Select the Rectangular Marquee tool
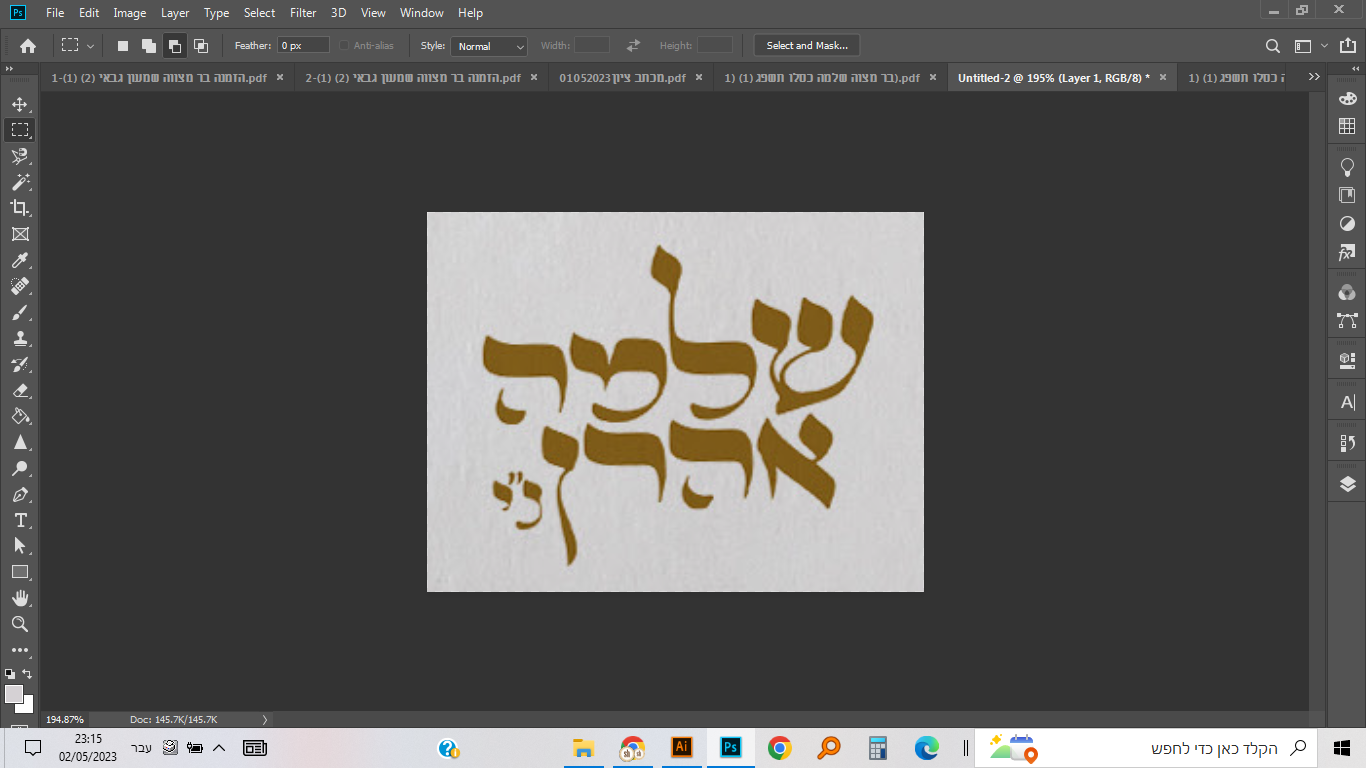 pyautogui.click(x=20, y=130)
